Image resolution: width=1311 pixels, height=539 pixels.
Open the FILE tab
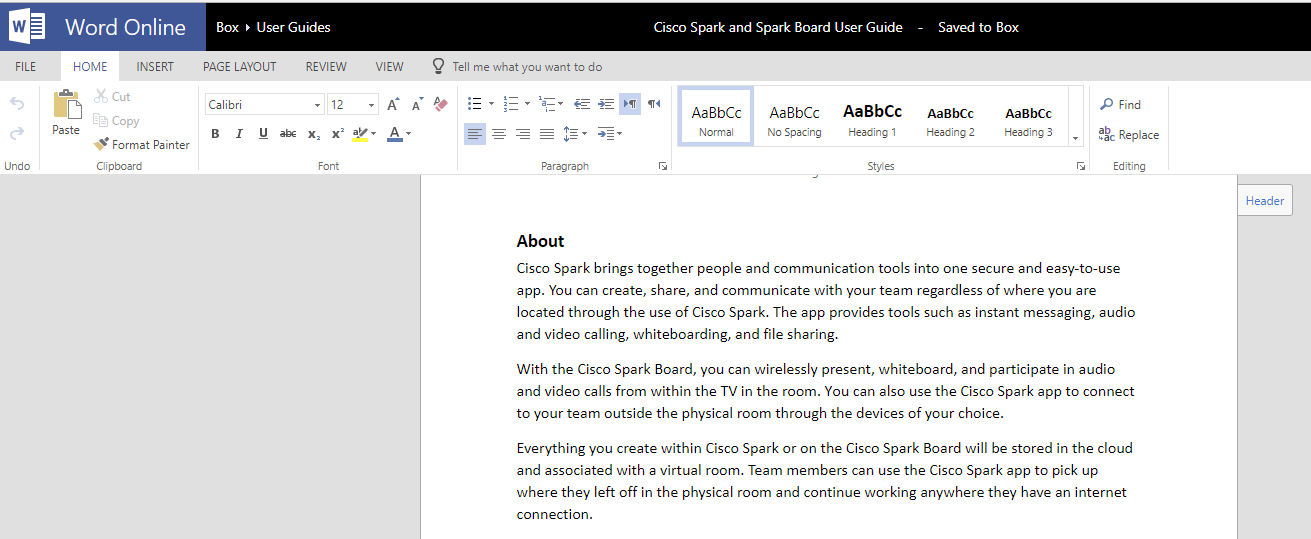[x=25, y=67]
